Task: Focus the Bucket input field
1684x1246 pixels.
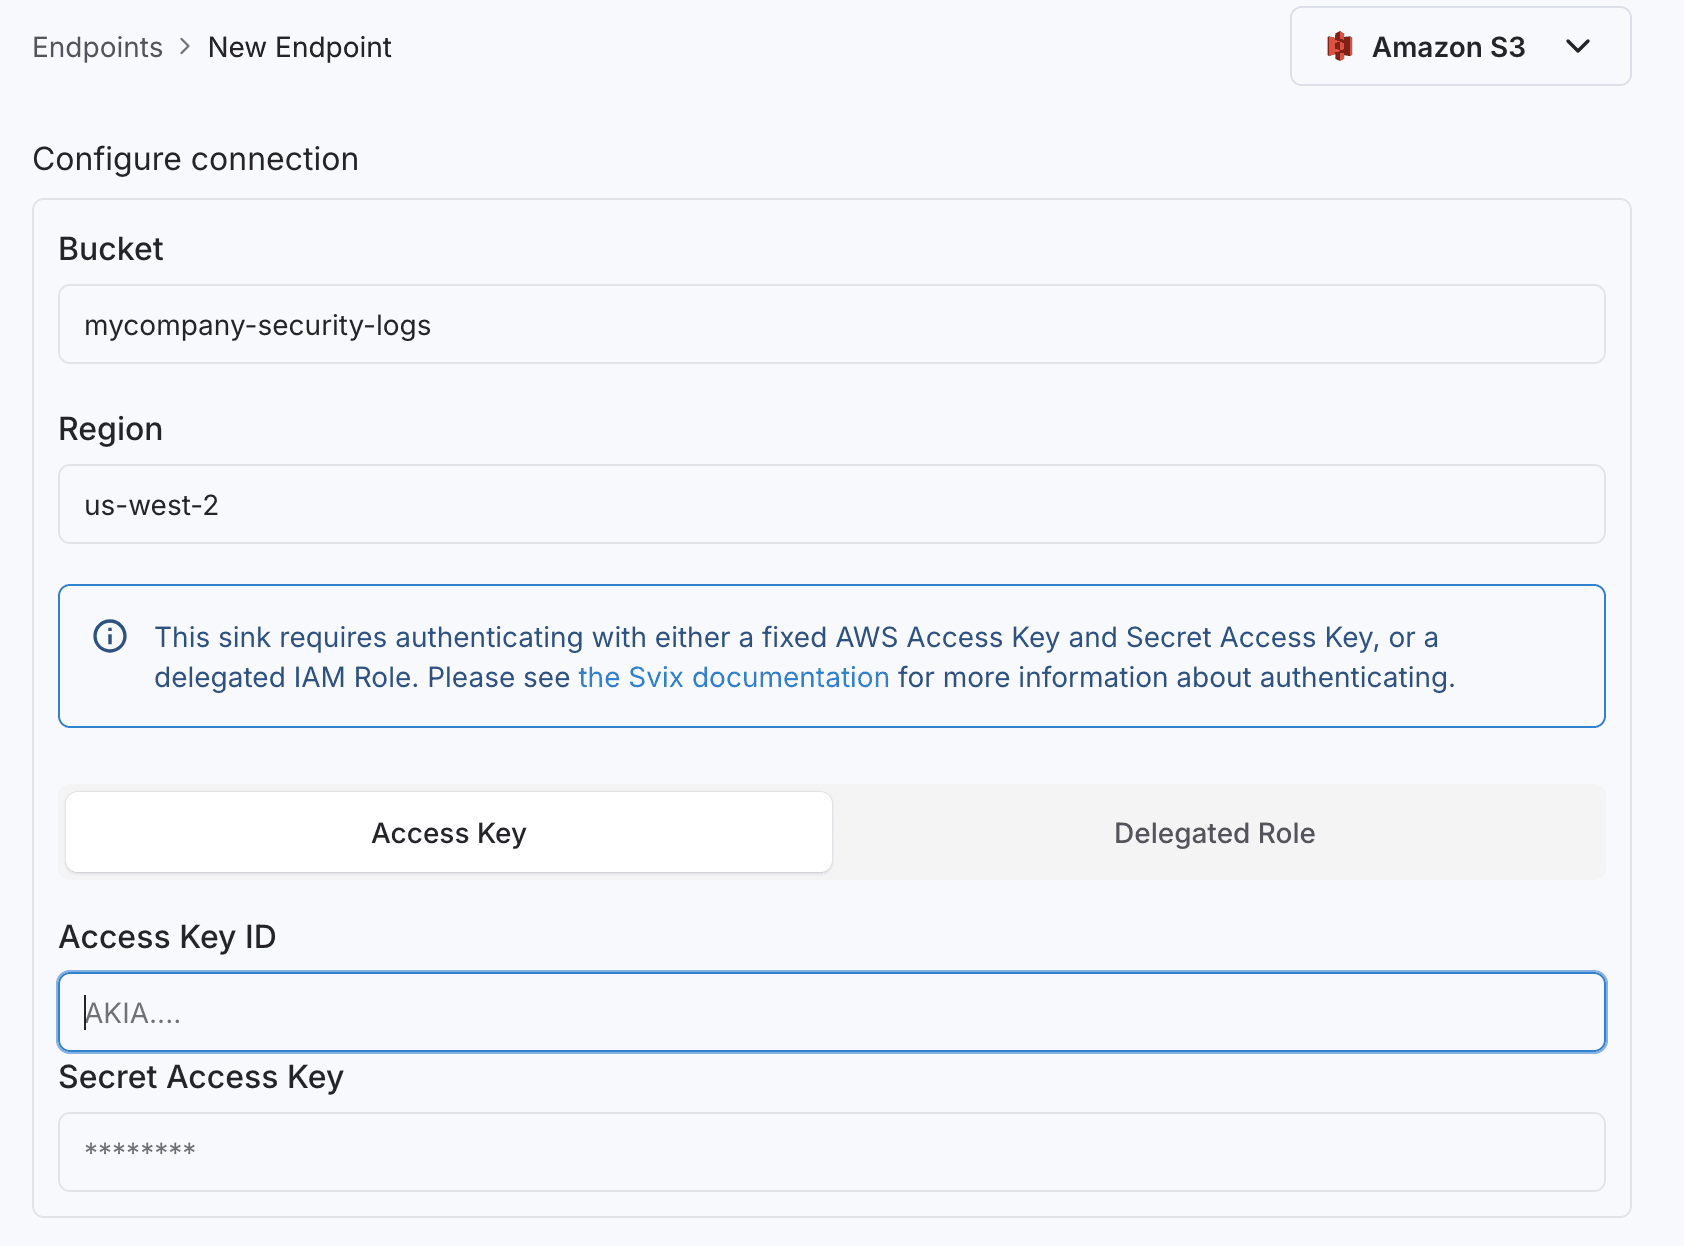Action: tap(832, 324)
